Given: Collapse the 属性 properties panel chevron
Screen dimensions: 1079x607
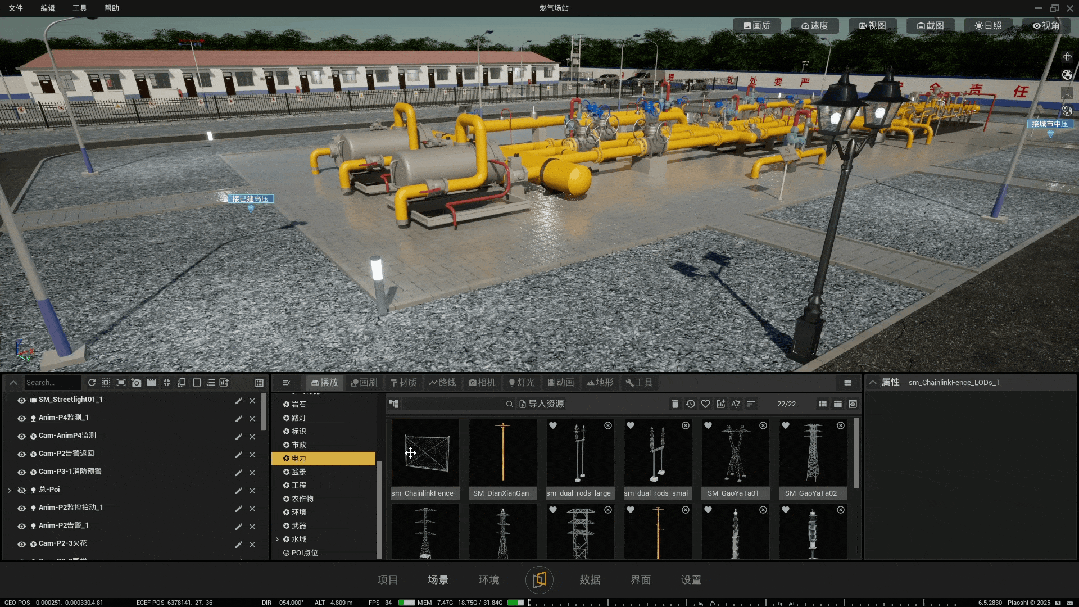Looking at the screenshot, I should [x=873, y=383].
